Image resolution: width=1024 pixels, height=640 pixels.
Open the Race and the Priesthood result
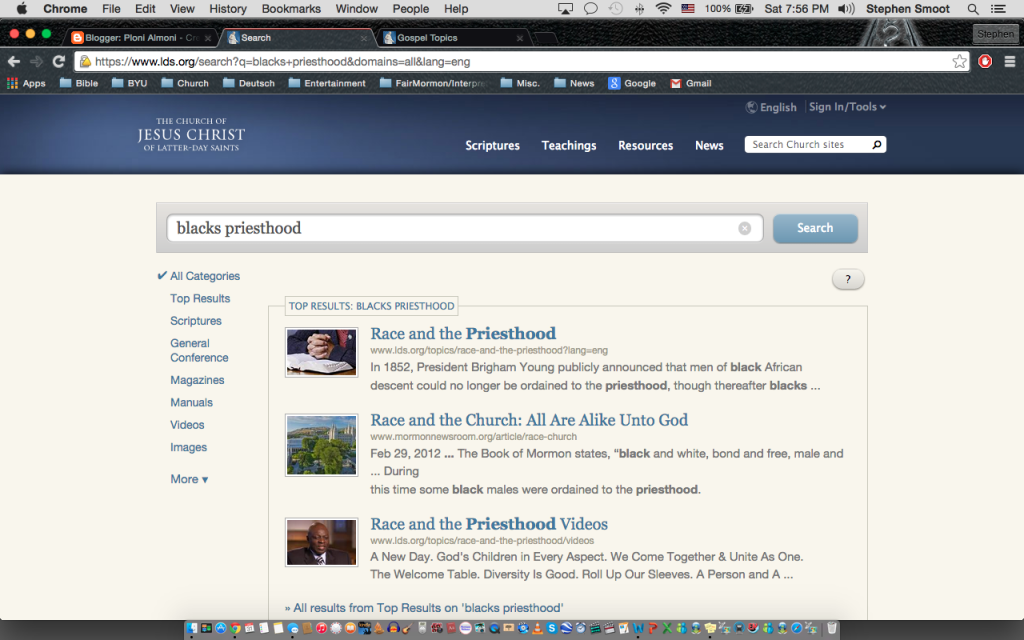[463, 334]
